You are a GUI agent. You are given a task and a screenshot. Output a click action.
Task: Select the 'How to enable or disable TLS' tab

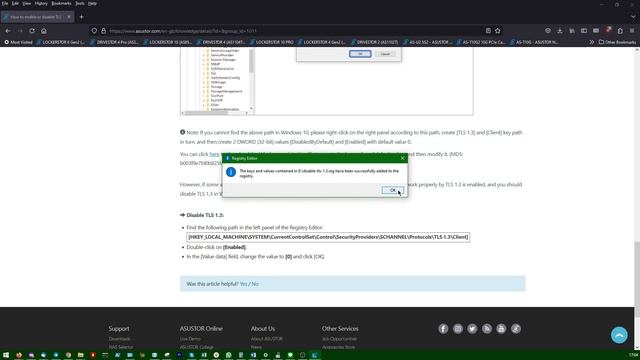[36, 17]
